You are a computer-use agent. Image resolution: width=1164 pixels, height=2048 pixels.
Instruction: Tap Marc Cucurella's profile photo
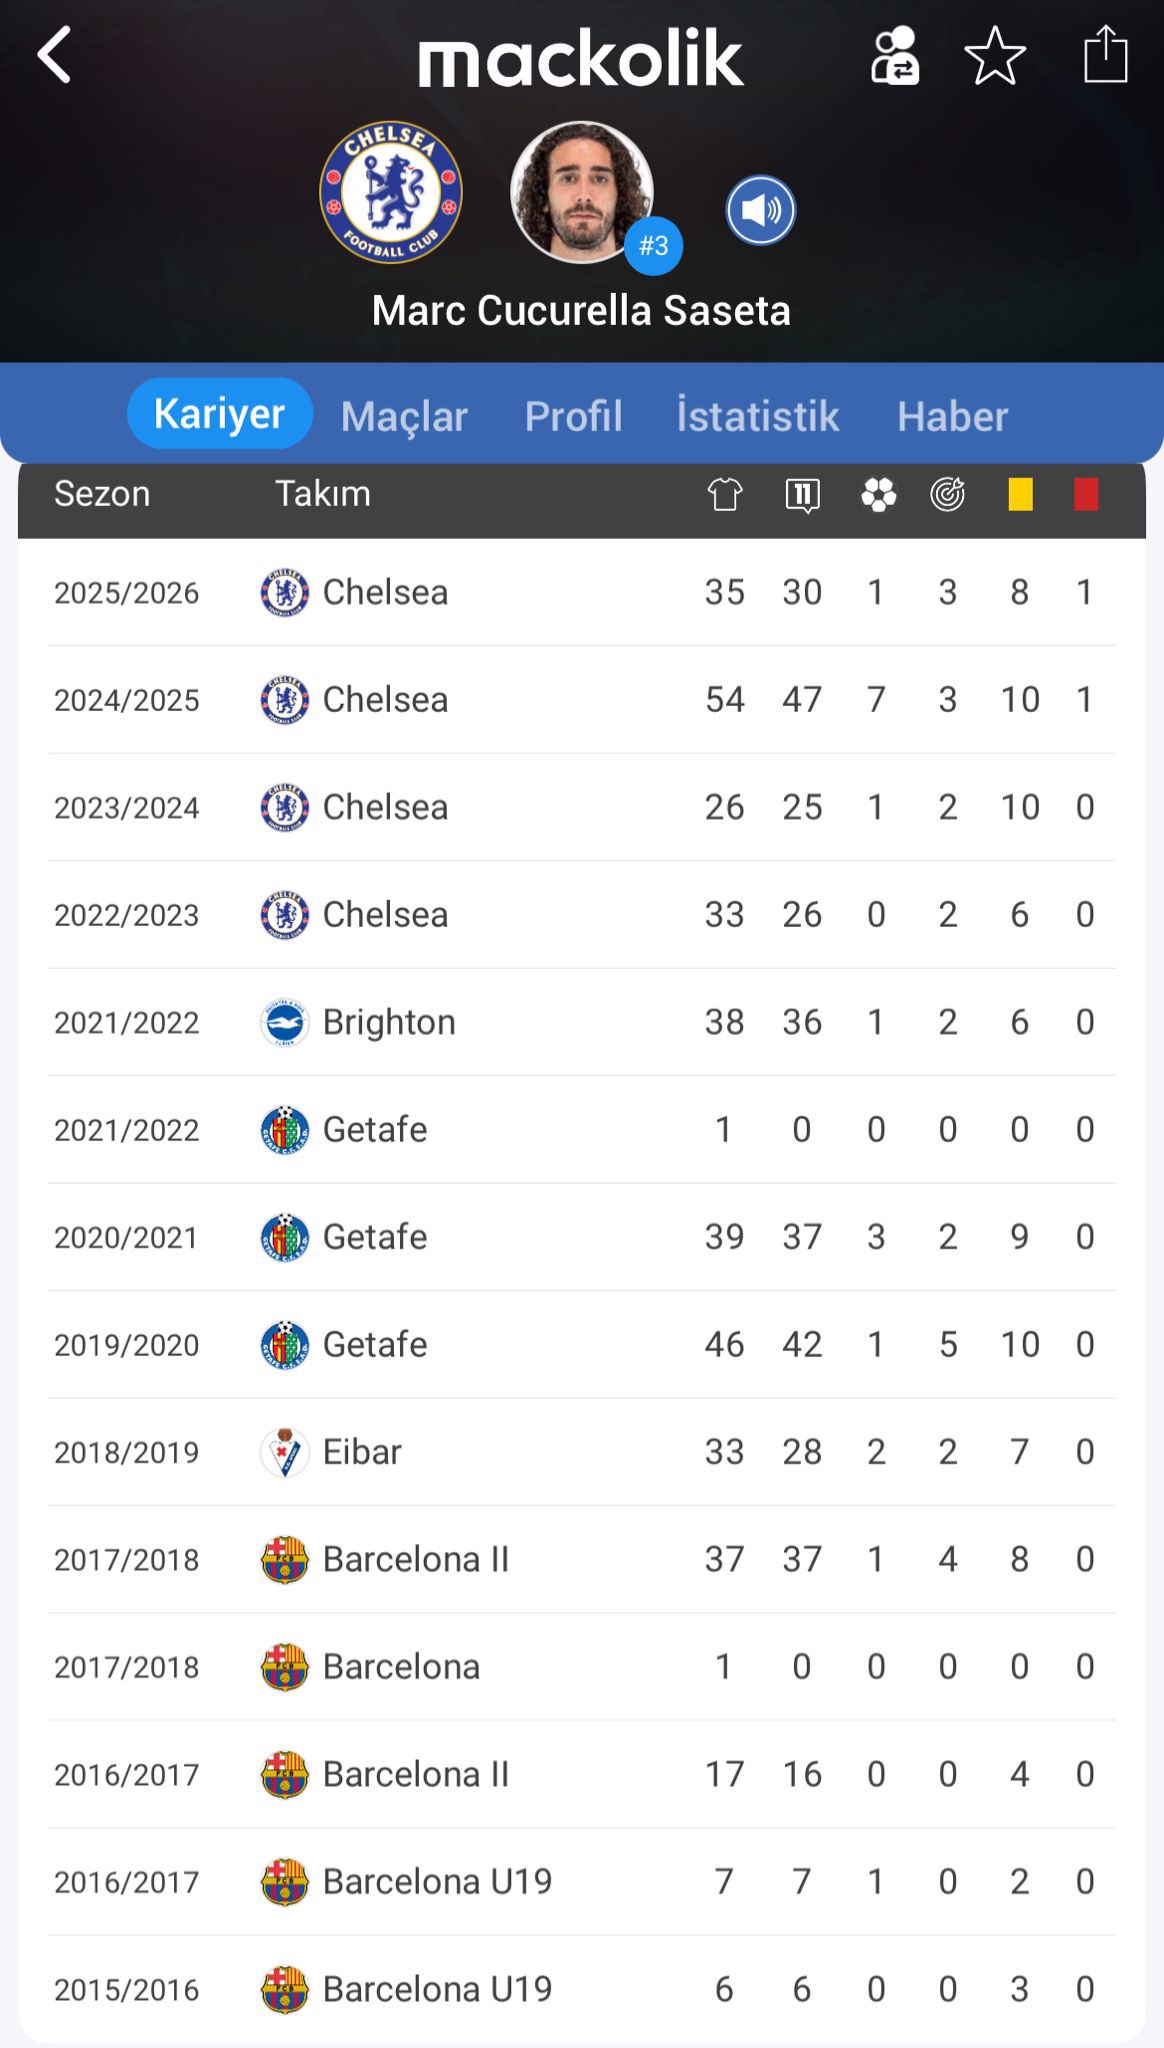[581, 193]
